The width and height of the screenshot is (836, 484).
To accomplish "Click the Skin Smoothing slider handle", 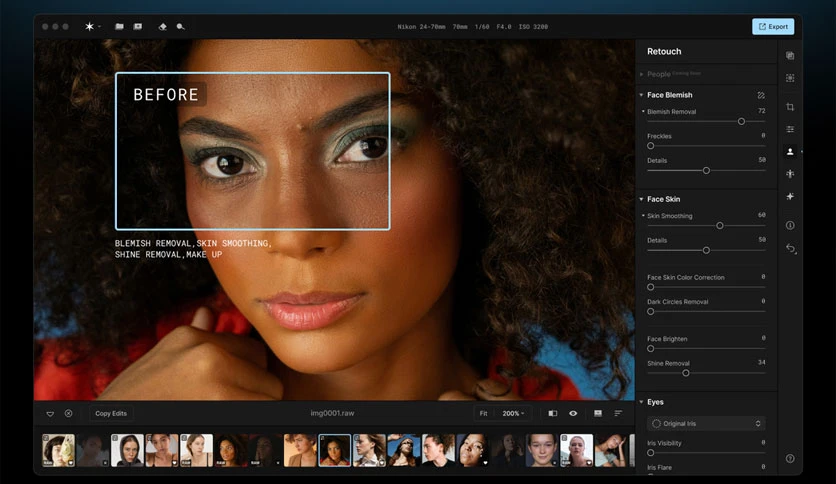I will (720, 226).
